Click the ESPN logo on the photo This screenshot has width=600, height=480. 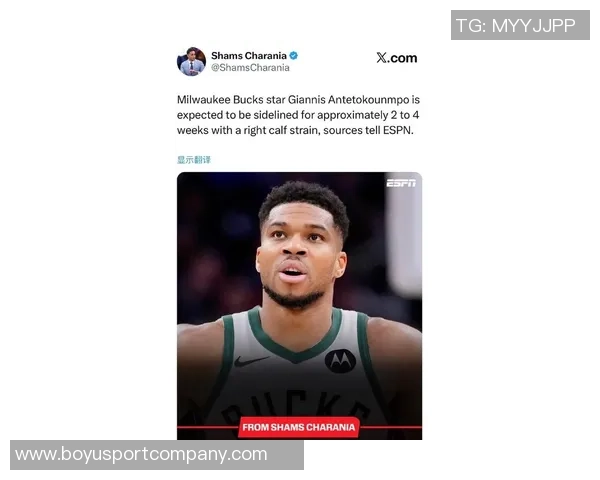(x=401, y=183)
